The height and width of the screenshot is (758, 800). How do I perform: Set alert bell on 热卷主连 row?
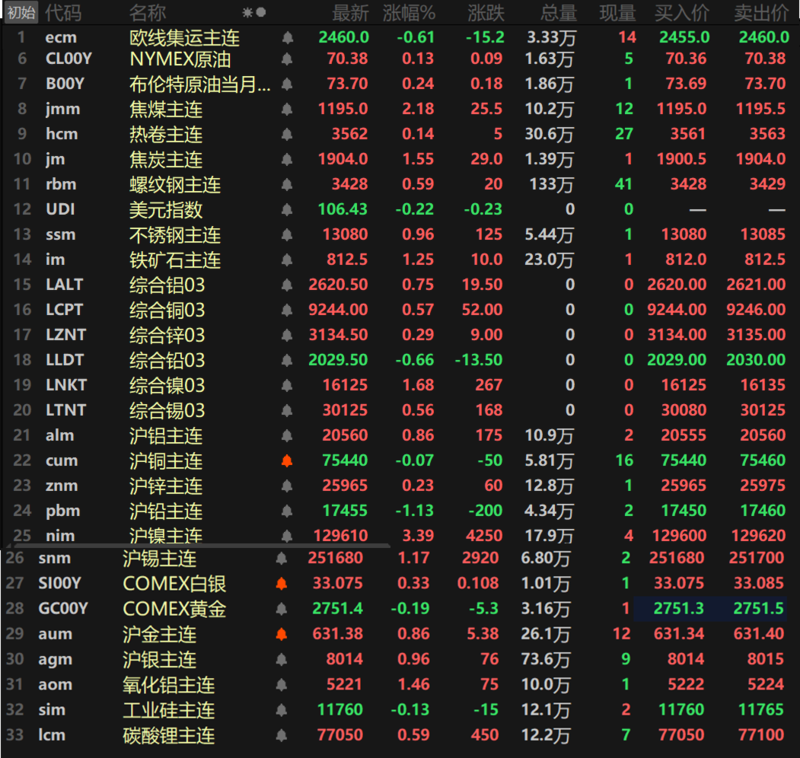click(x=287, y=134)
